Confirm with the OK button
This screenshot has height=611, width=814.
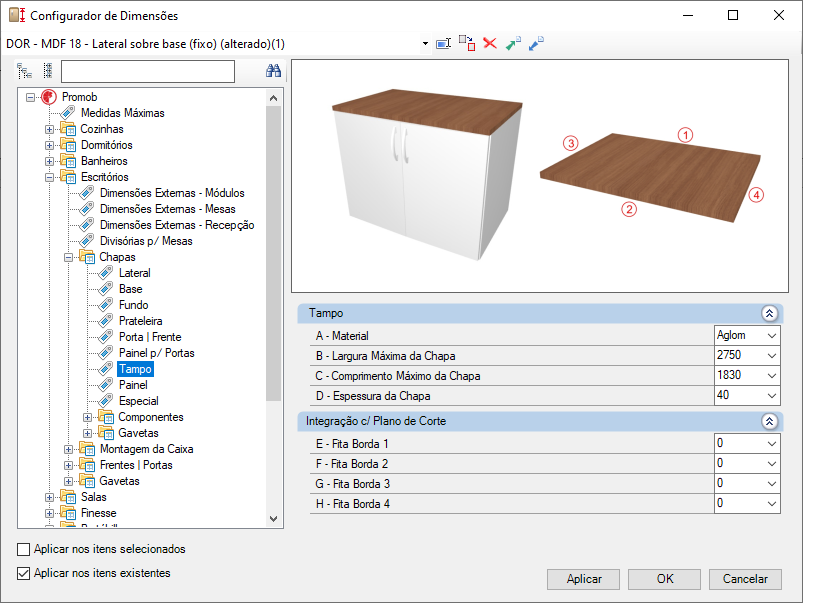tap(664, 579)
